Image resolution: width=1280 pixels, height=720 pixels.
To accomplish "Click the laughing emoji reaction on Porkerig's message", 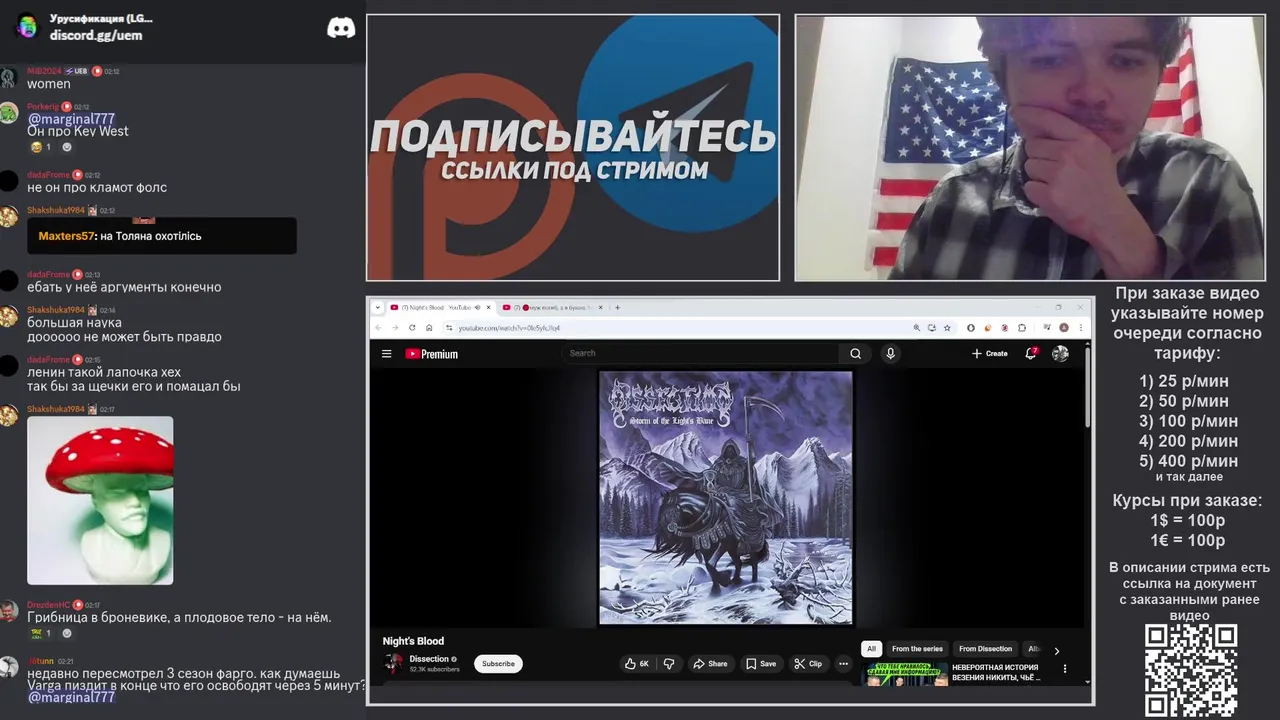I will (41, 147).
